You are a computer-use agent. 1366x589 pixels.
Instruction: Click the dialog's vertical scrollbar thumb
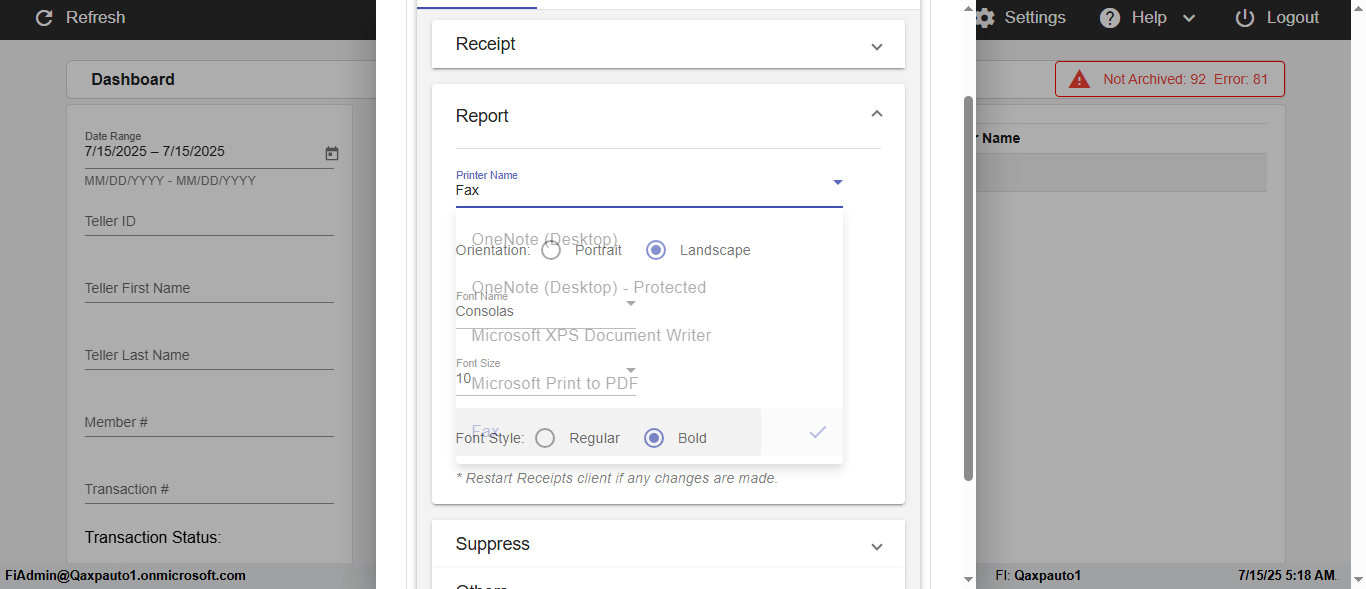tap(968, 288)
